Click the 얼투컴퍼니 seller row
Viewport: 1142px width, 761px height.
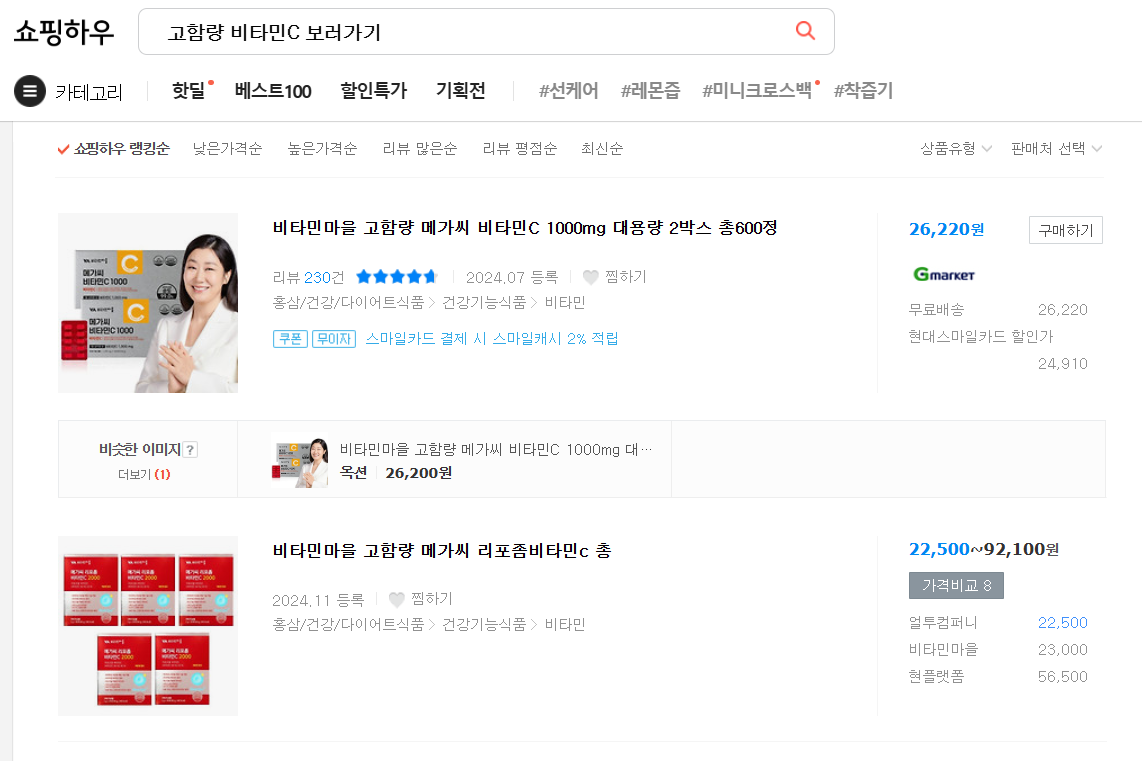(x=998, y=623)
